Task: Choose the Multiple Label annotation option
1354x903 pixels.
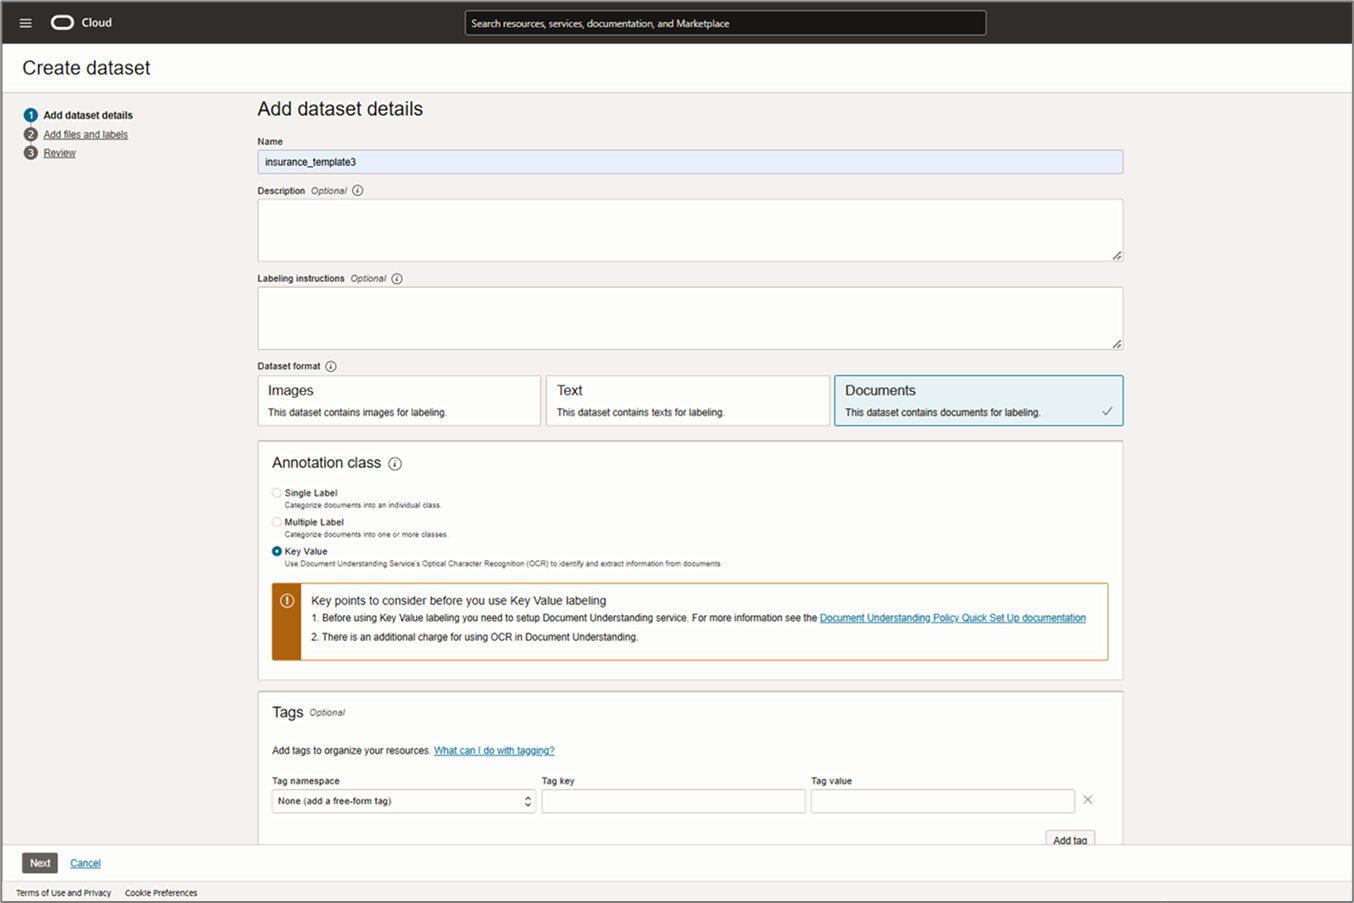Action: point(276,521)
